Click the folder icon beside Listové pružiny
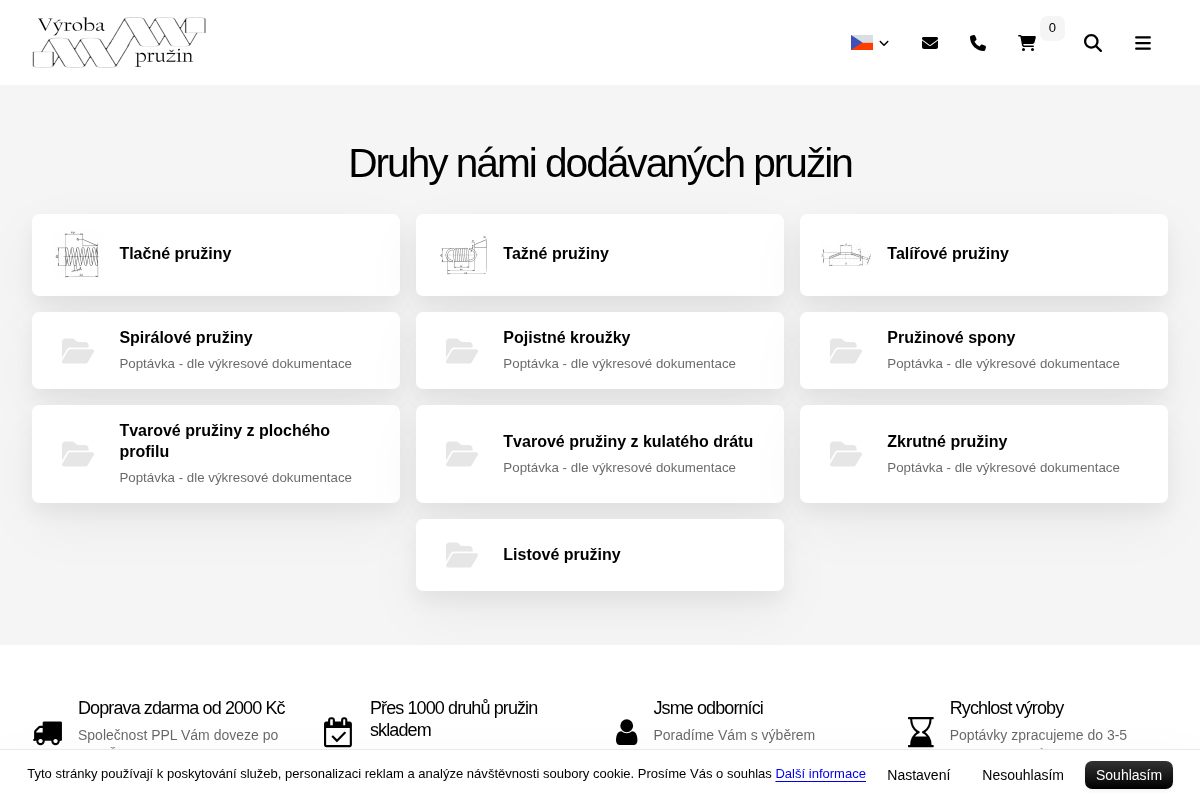Screen dimensions: 1200x800 pyautogui.click(x=462, y=555)
